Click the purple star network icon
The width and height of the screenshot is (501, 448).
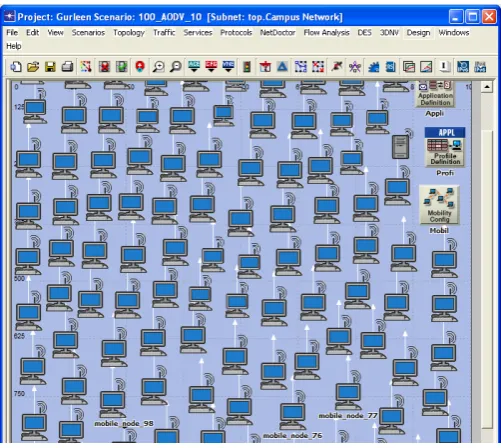tap(355, 67)
